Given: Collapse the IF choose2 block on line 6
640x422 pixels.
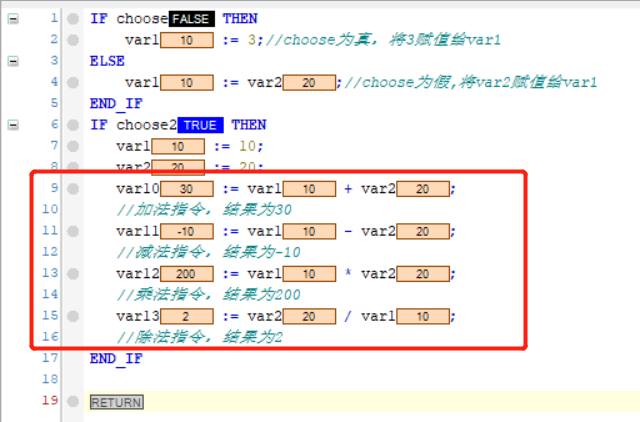Looking at the screenshot, I should 13,125.
